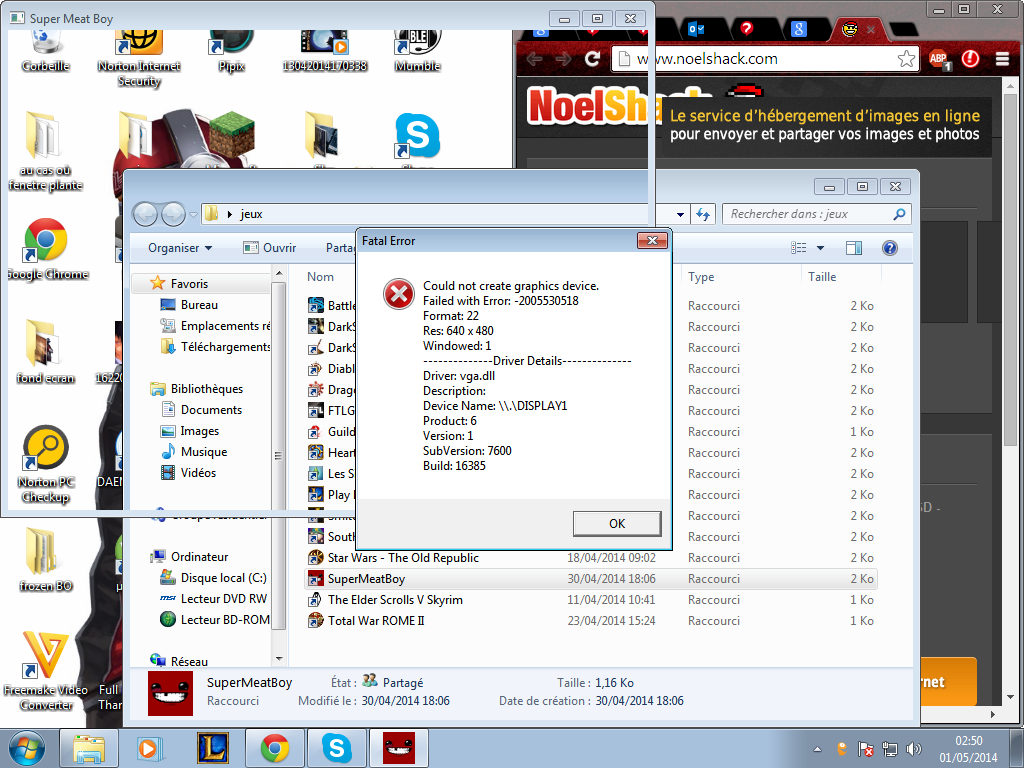Change the Explorer view mode icon
The height and width of the screenshot is (768, 1024).
click(798, 248)
